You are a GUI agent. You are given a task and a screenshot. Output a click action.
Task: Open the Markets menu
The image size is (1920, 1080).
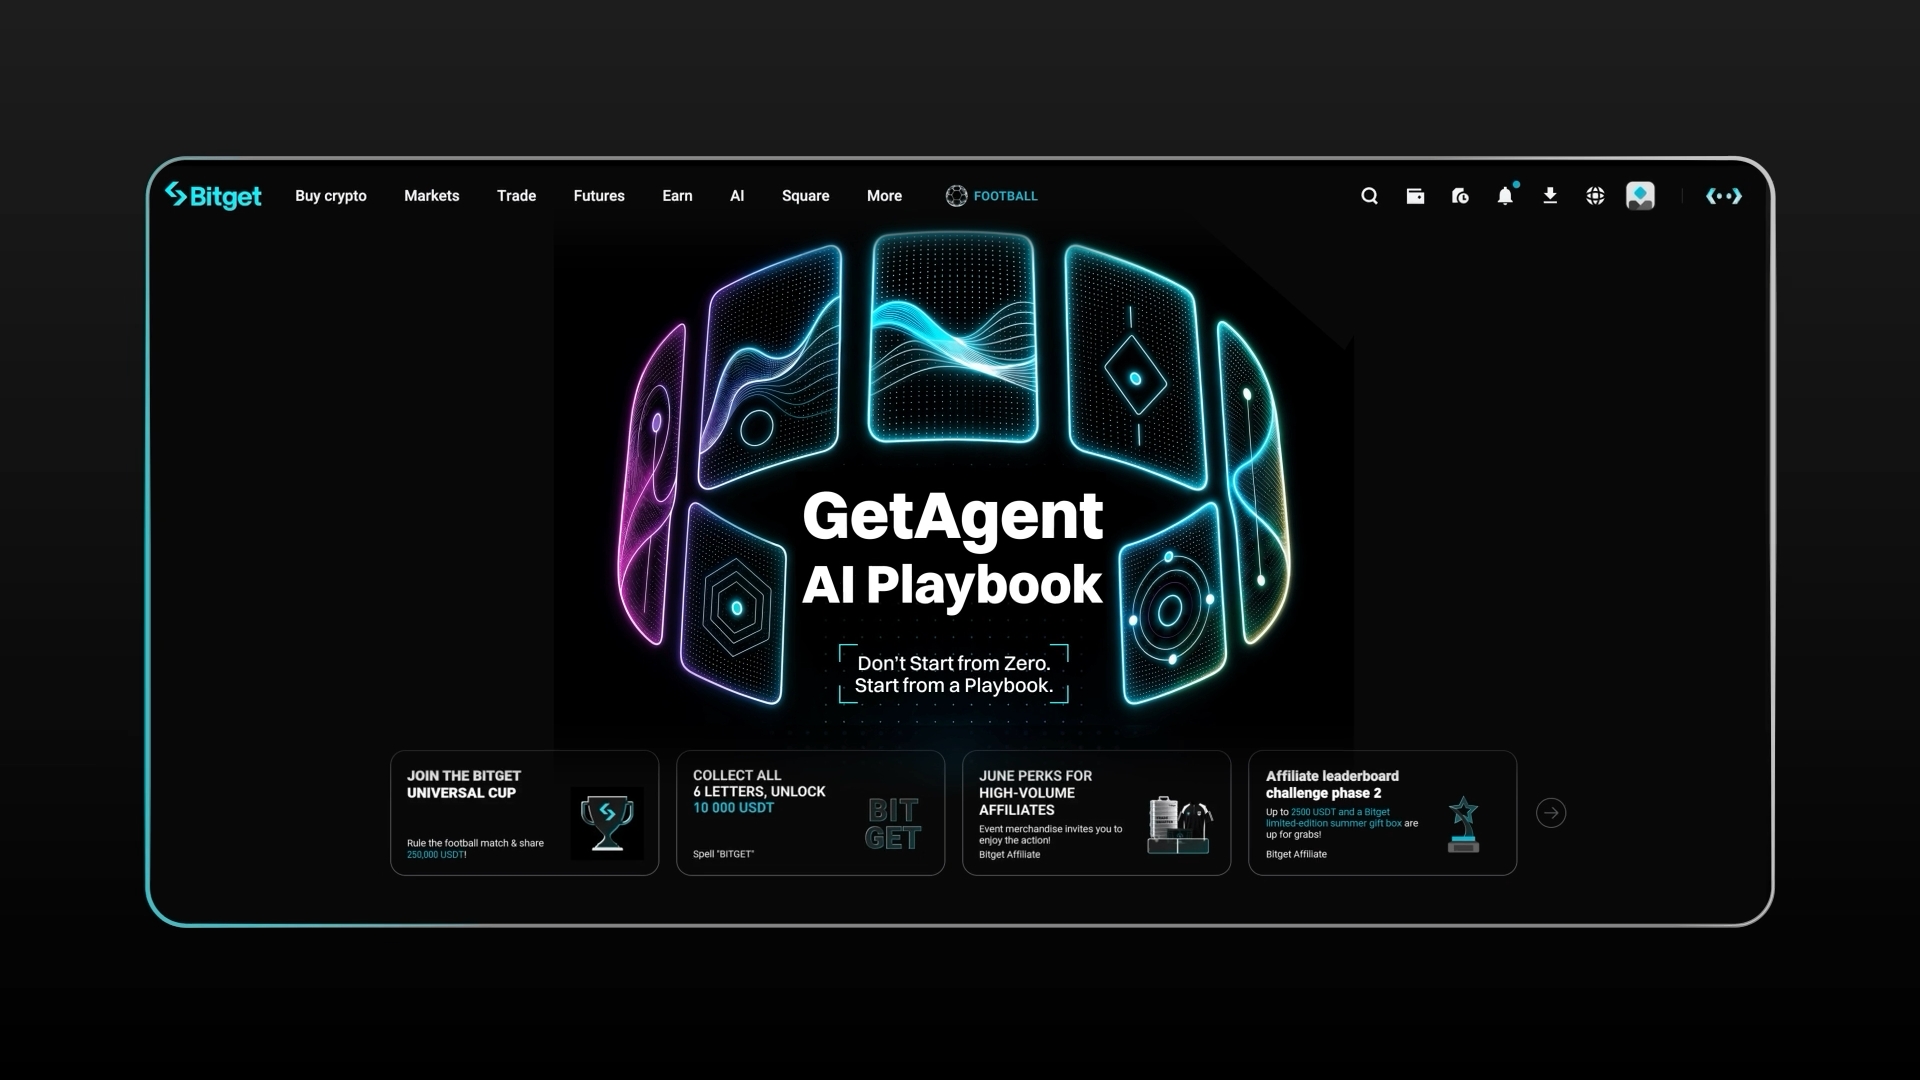tap(432, 196)
